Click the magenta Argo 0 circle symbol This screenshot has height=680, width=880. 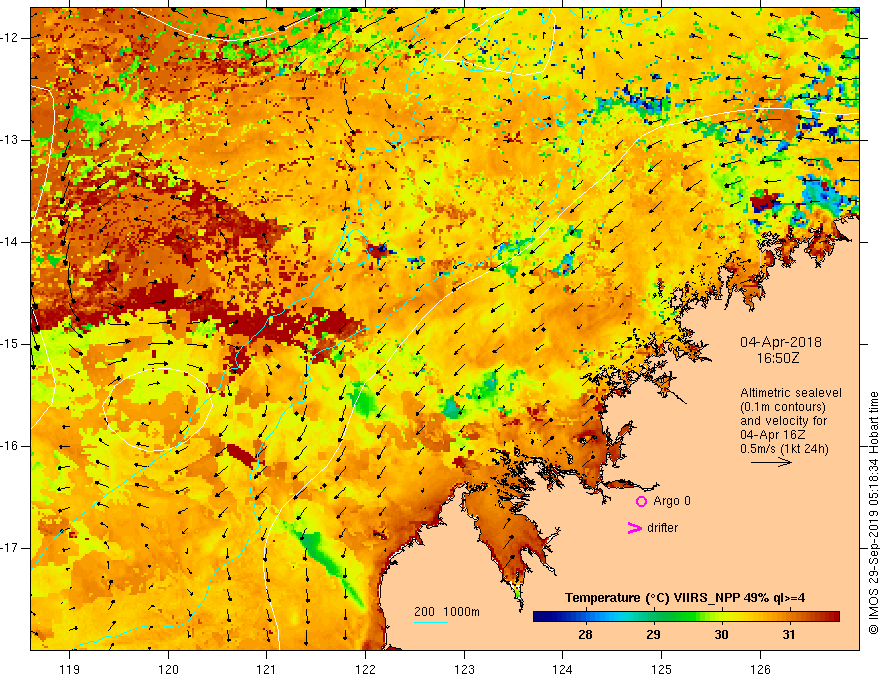coord(641,501)
